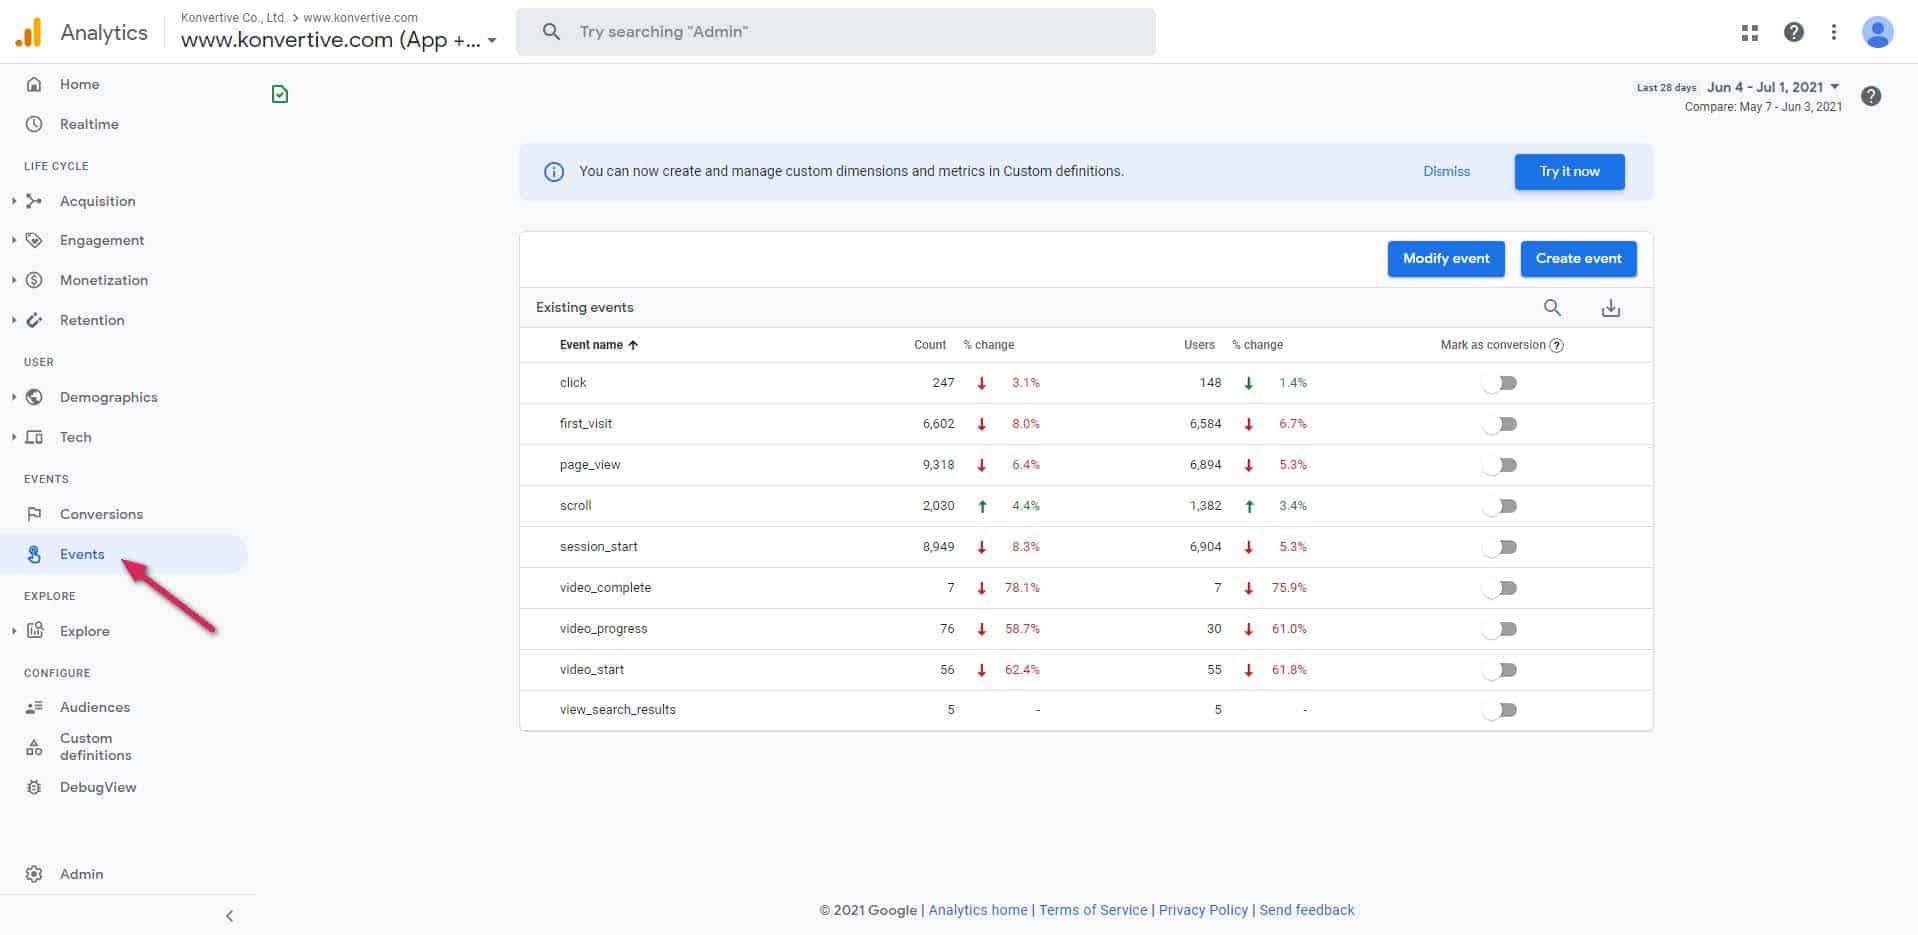Open the help icon in top bar
1918x935 pixels.
[x=1793, y=32]
